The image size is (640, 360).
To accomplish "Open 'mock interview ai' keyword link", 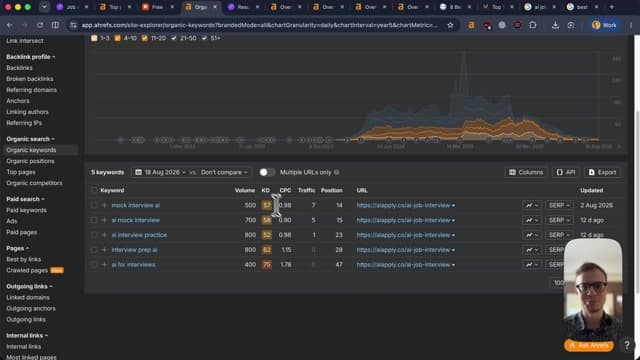I will coord(136,205).
